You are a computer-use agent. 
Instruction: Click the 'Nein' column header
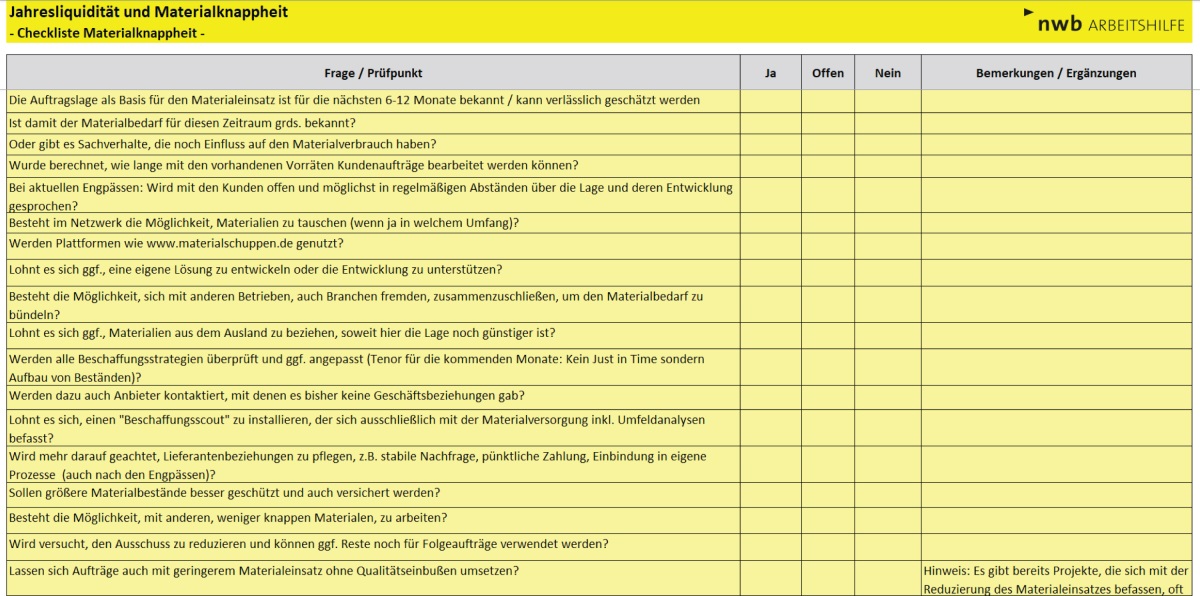[x=887, y=73]
